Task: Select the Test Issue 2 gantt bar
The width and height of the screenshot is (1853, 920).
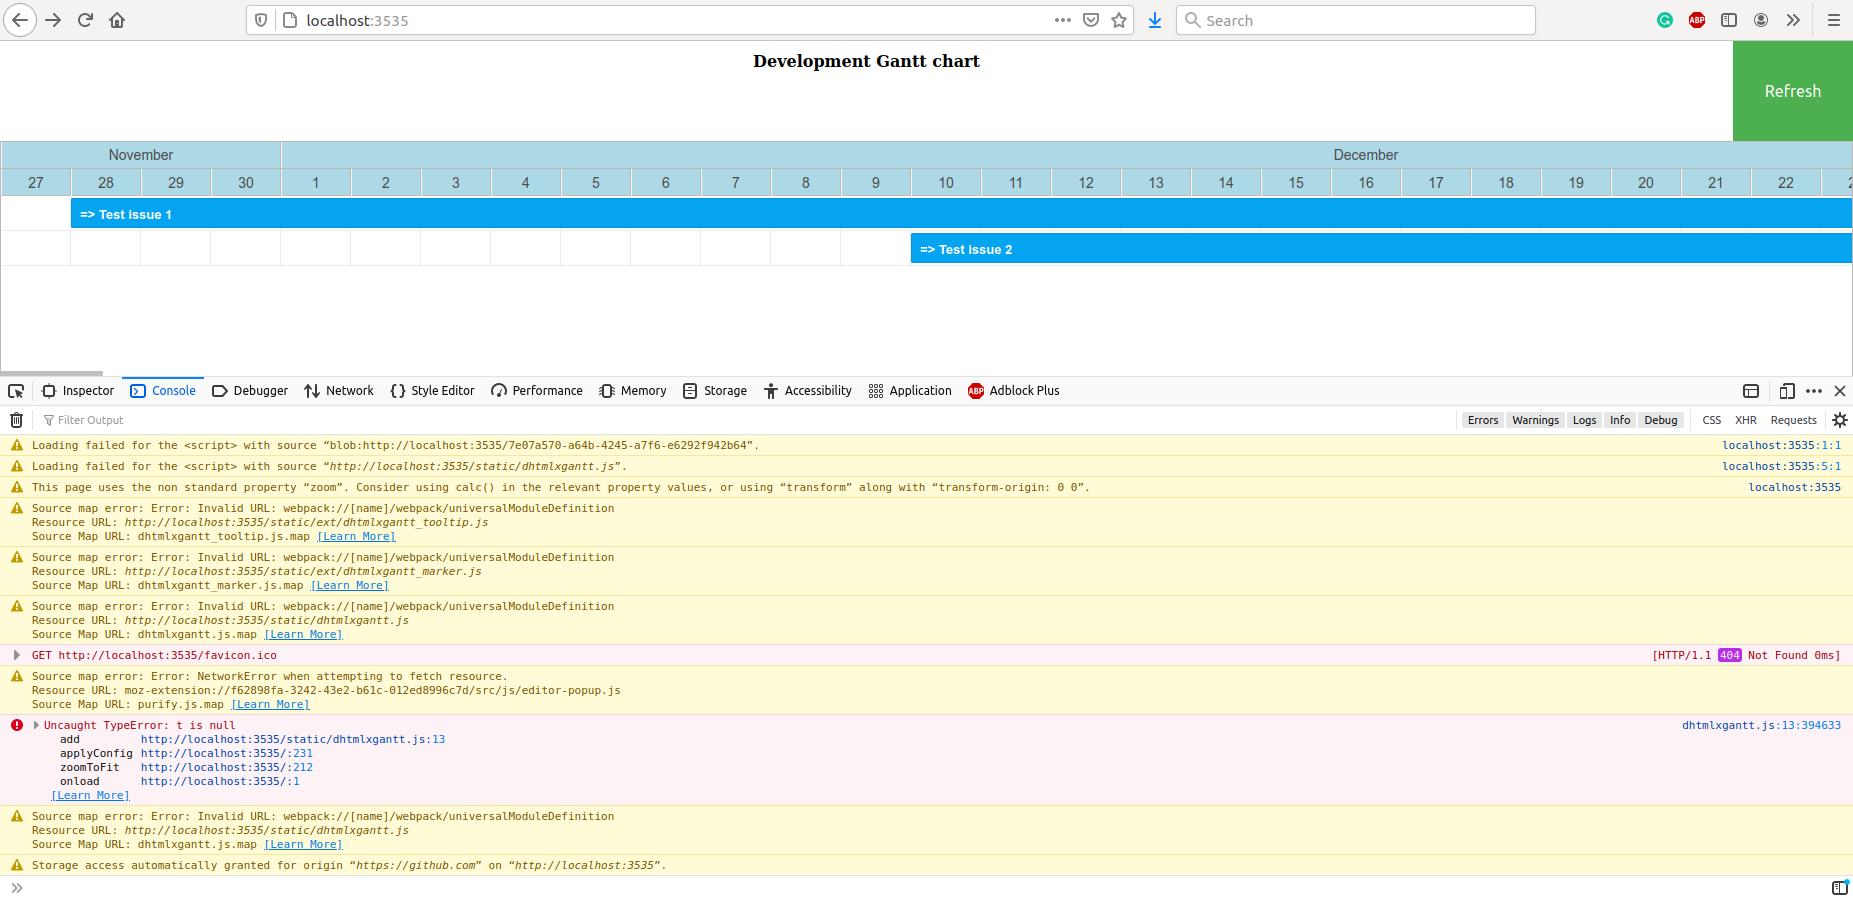Action: 1381,249
